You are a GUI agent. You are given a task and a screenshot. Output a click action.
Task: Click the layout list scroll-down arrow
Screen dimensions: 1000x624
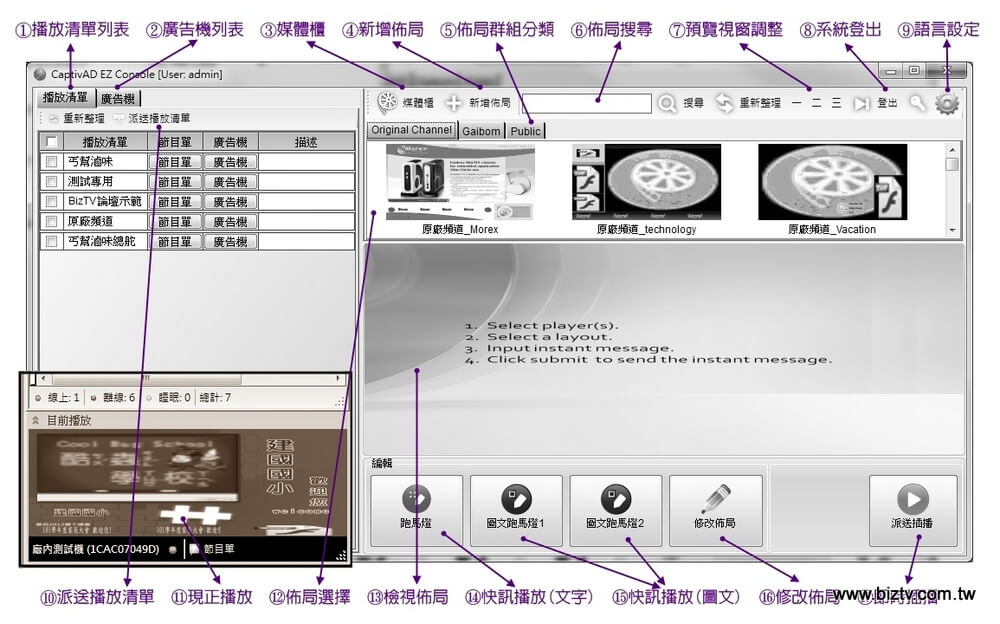[952, 230]
